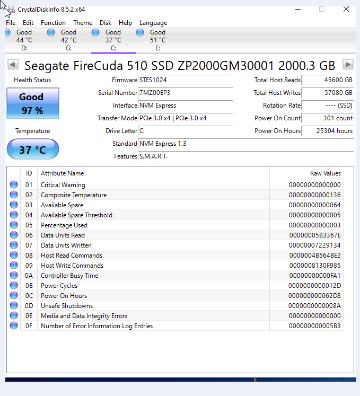Select the Composite Temperature attribute name
Viewport: 360px width, 396px height.
pyautogui.click(x=74, y=195)
